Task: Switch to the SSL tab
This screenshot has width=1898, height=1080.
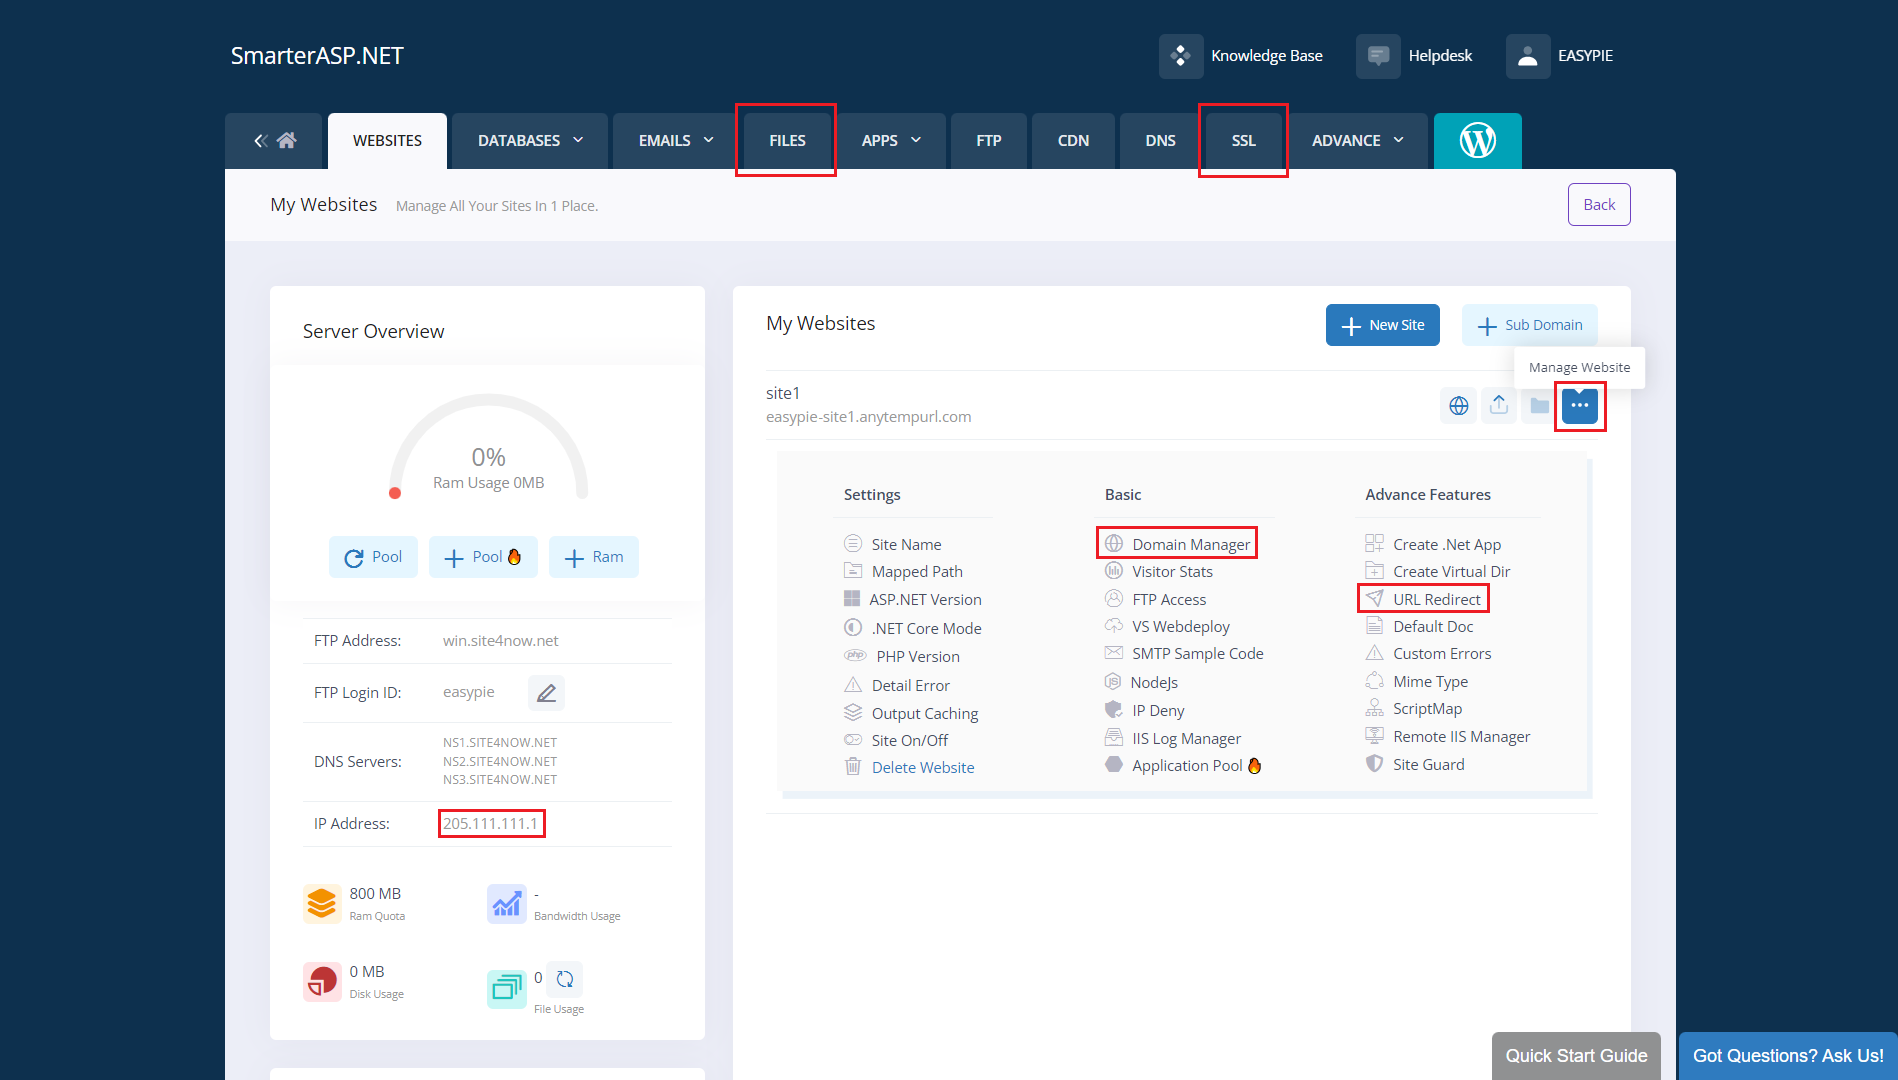Action: point(1242,140)
